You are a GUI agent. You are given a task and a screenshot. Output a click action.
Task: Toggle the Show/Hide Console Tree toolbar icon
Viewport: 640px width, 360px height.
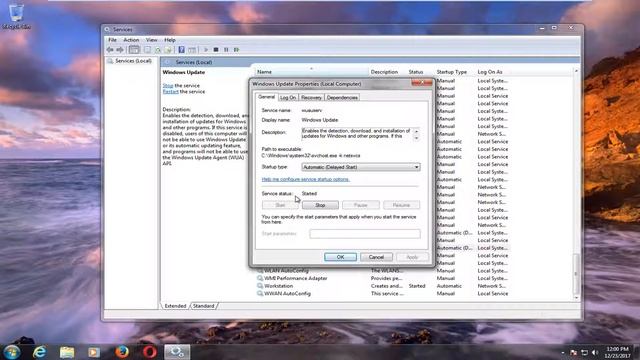click(134, 50)
